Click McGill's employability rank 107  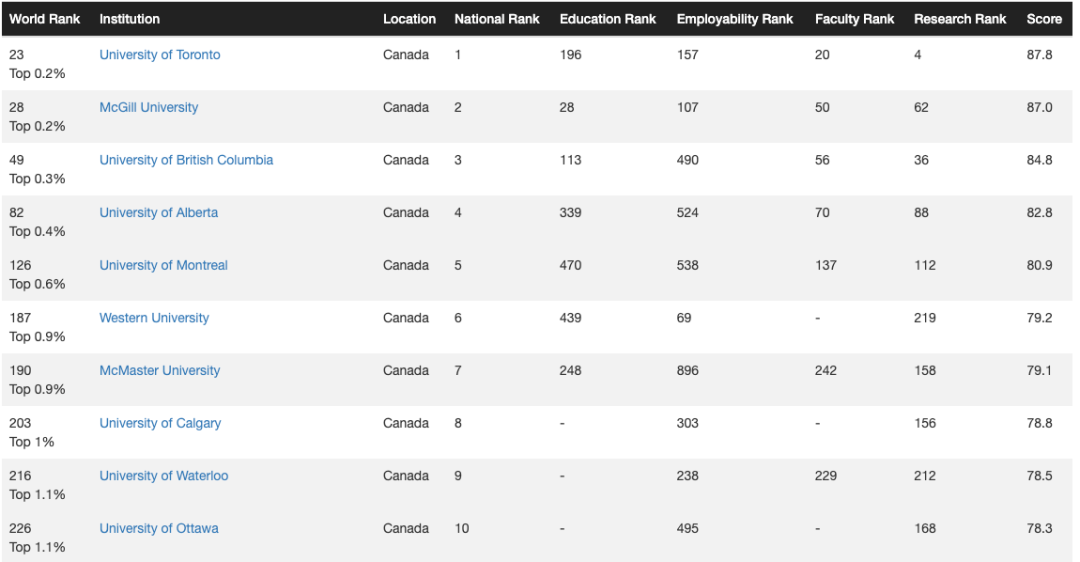pos(687,107)
